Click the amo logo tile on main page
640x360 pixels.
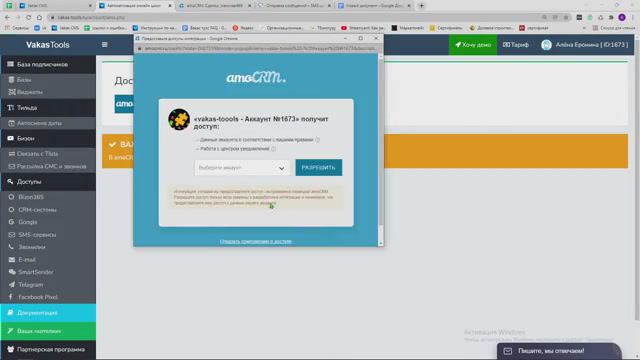coord(124,104)
